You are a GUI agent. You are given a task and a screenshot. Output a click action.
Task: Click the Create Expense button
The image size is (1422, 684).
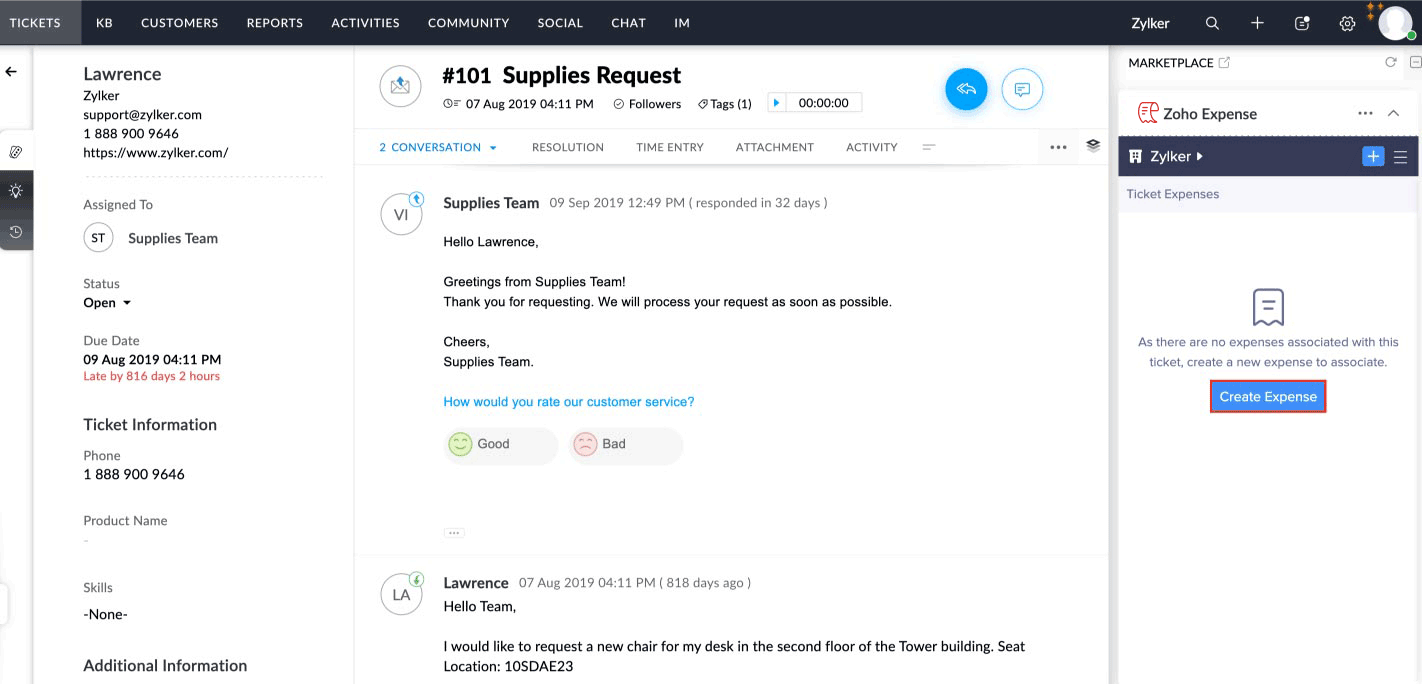(x=1268, y=396)
